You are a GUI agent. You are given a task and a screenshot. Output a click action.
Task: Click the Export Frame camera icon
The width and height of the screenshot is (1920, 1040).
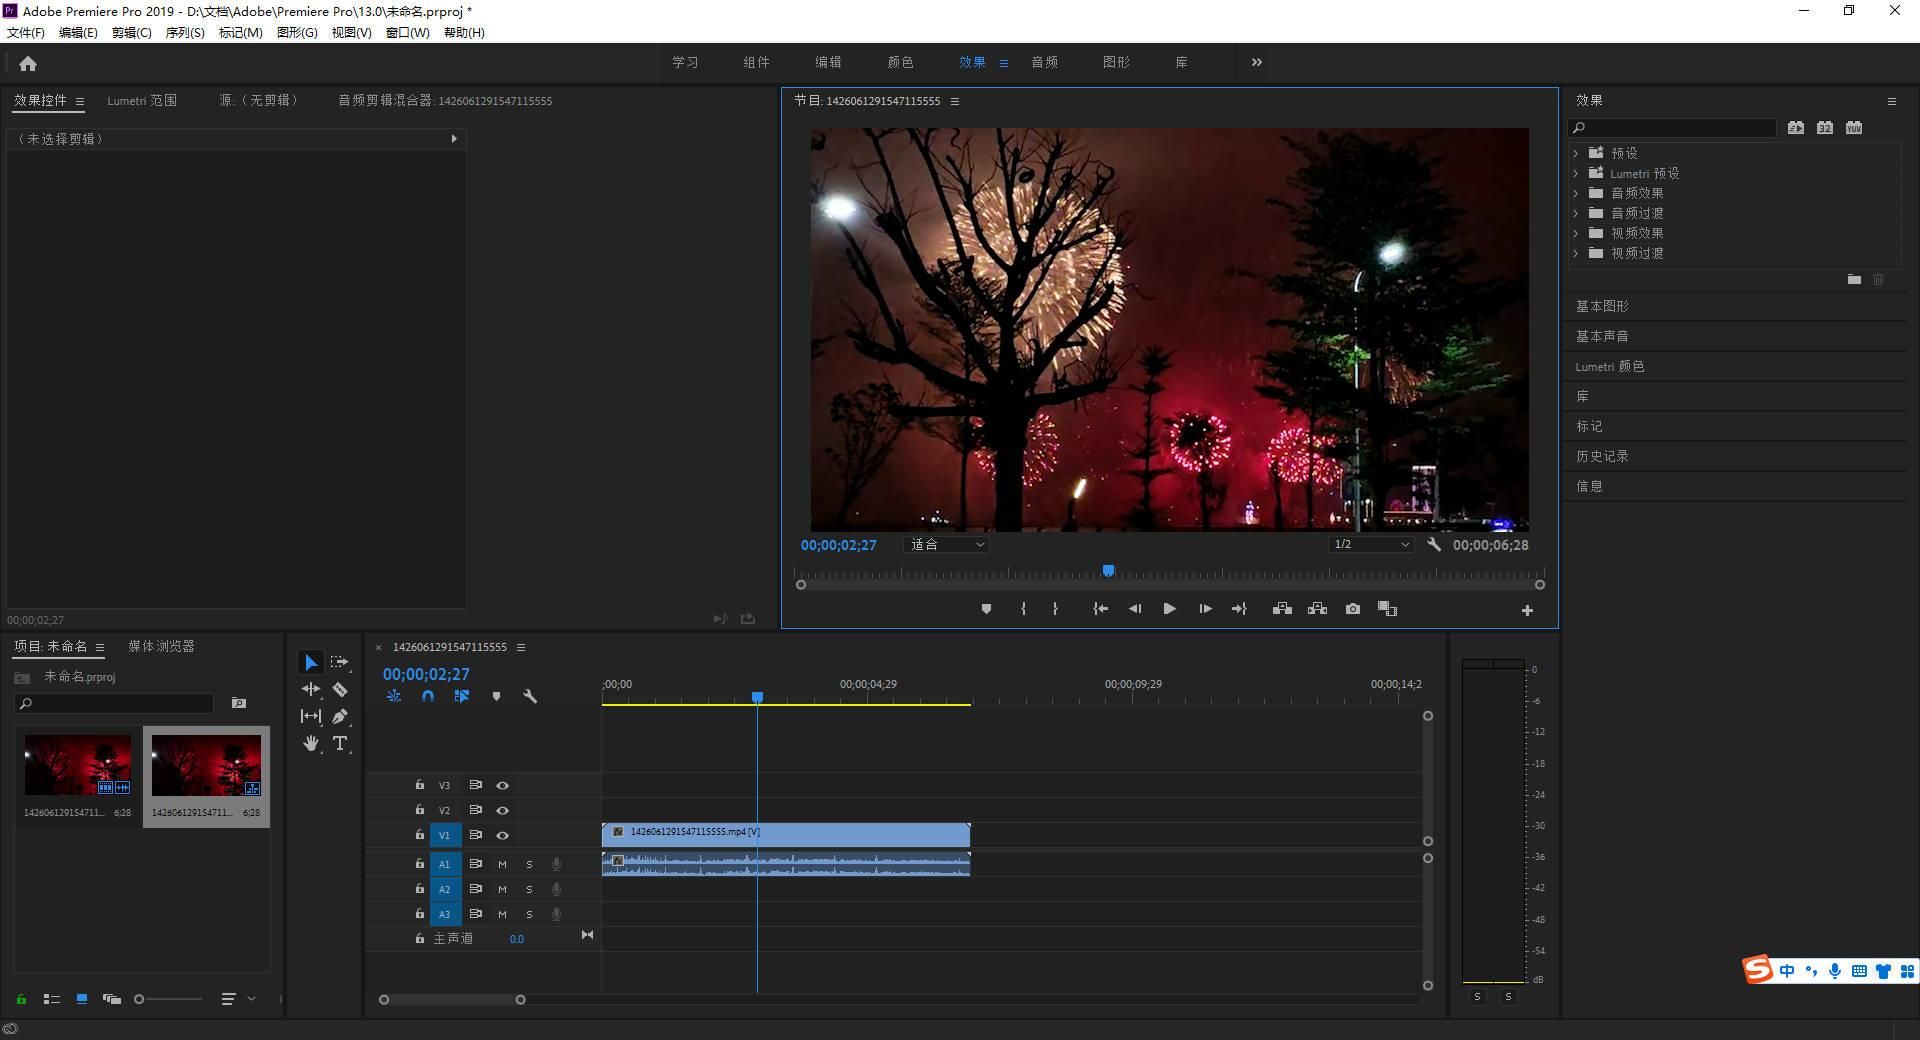pyautogui.click(x=1352, y=609)
